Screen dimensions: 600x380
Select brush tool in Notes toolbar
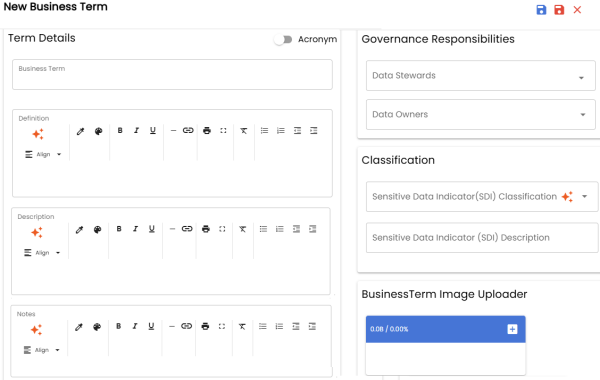[78, 327]
